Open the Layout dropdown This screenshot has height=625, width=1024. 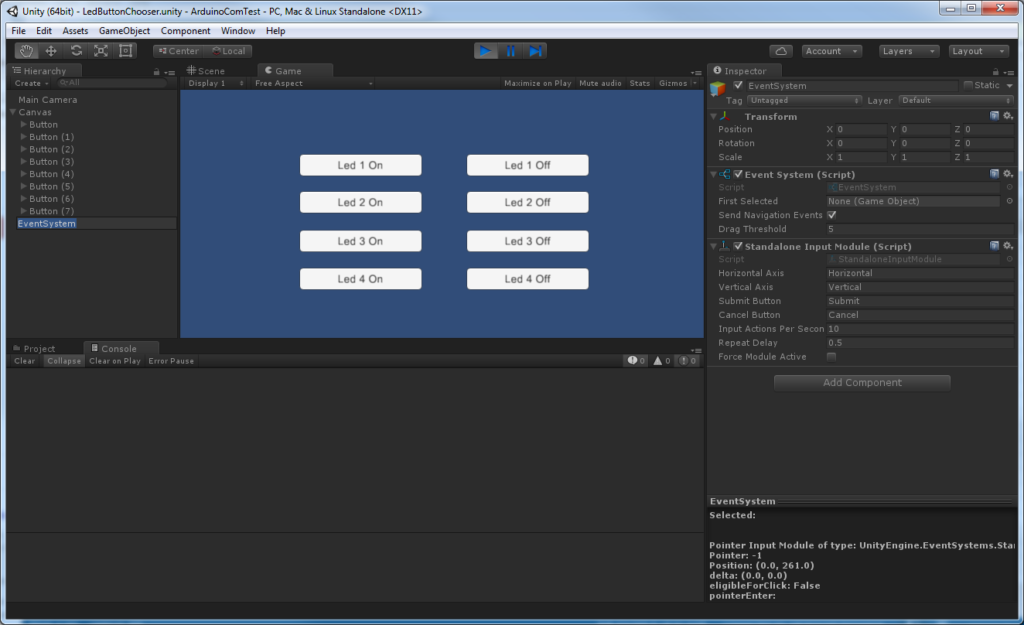pos(978,51)
